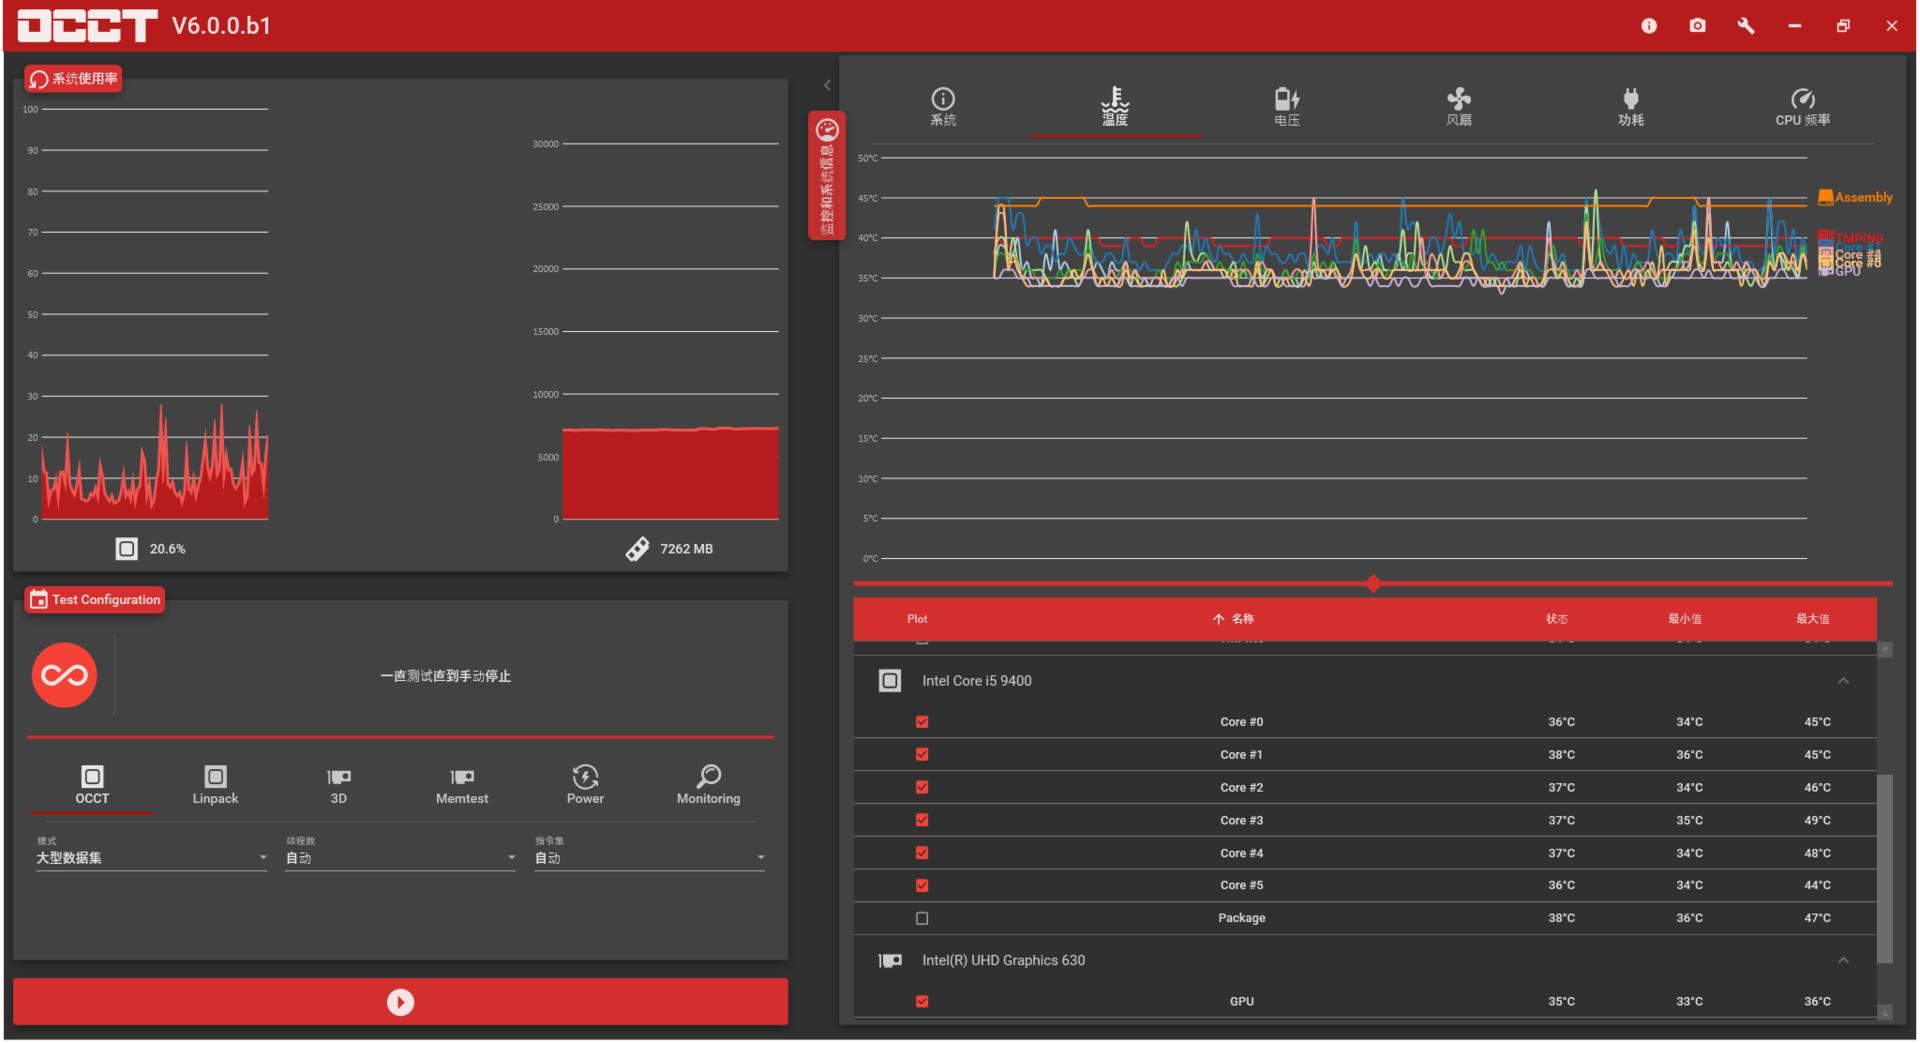Click the screenshot camera icon
The height and width of the screenshot is (1043, 1920).
pos(1697,26)
